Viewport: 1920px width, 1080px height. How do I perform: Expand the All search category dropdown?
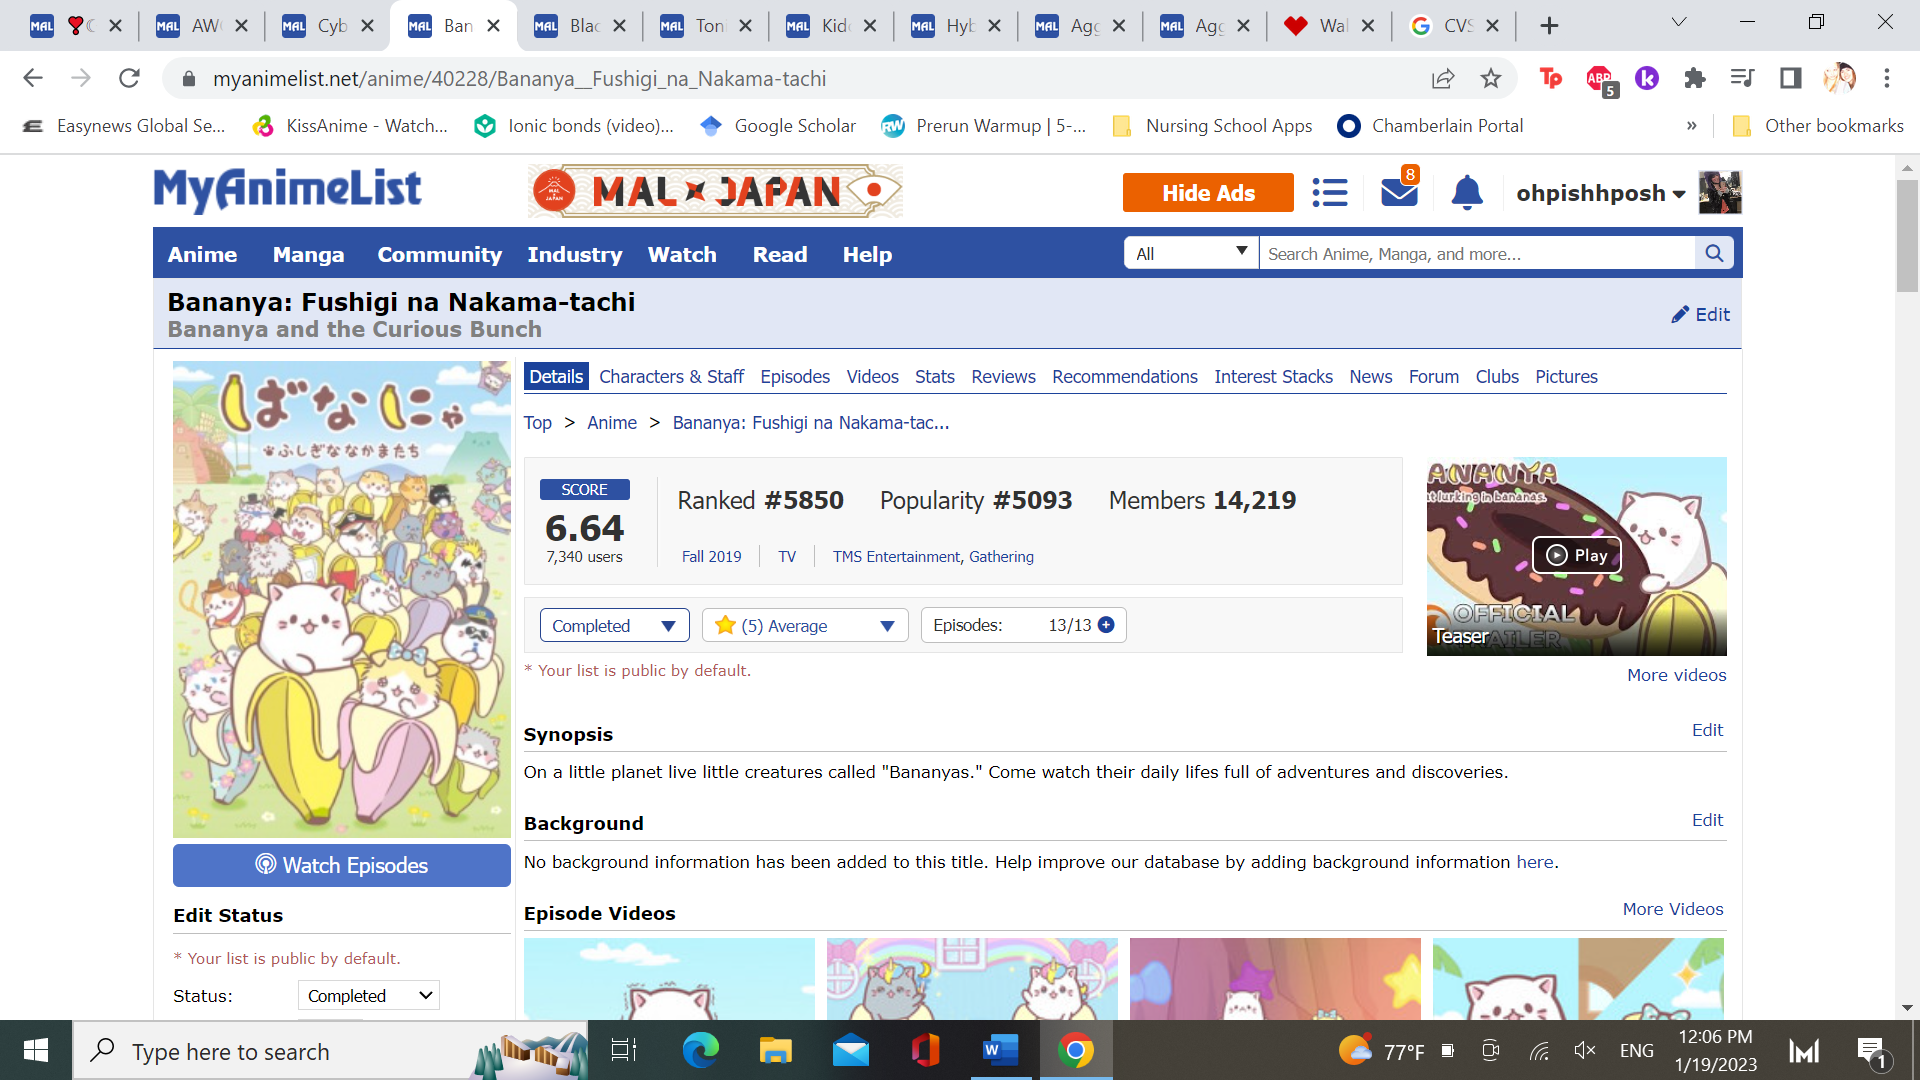[x=1190, y=254]
